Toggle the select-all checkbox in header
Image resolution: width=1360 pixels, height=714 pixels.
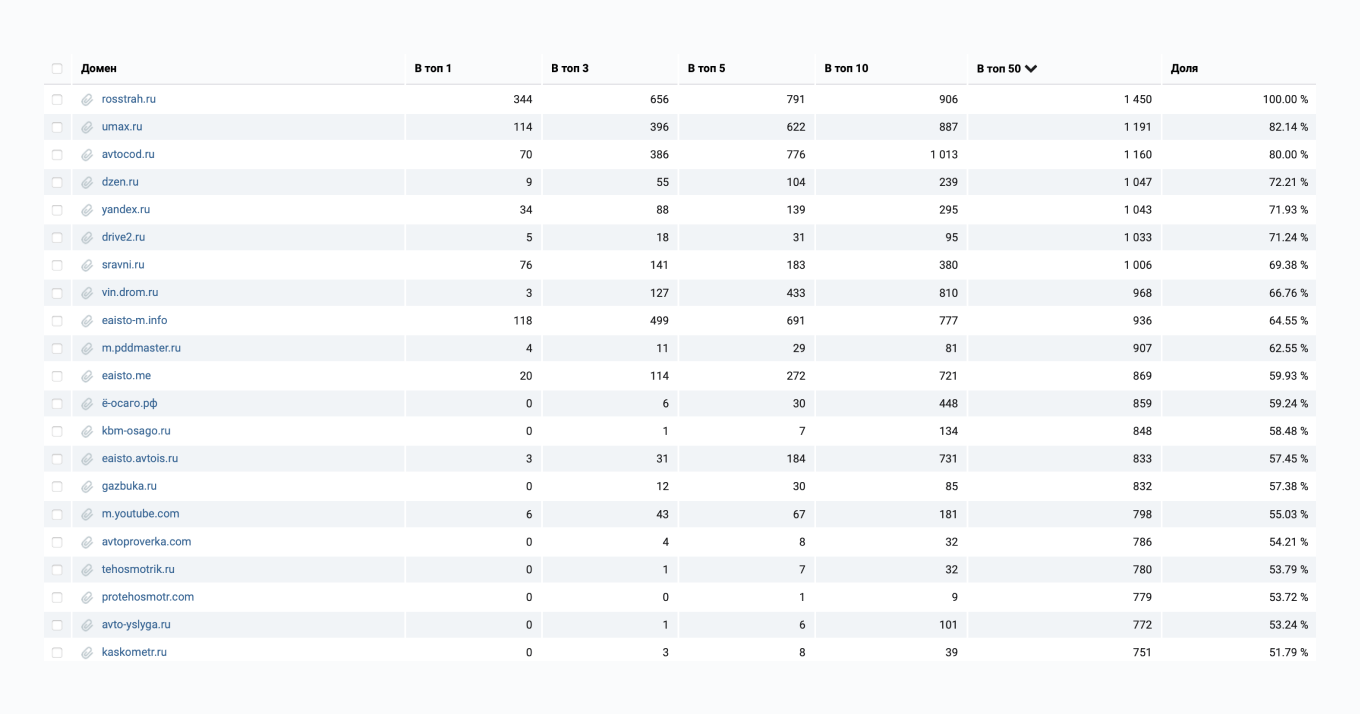pos(57,69)
